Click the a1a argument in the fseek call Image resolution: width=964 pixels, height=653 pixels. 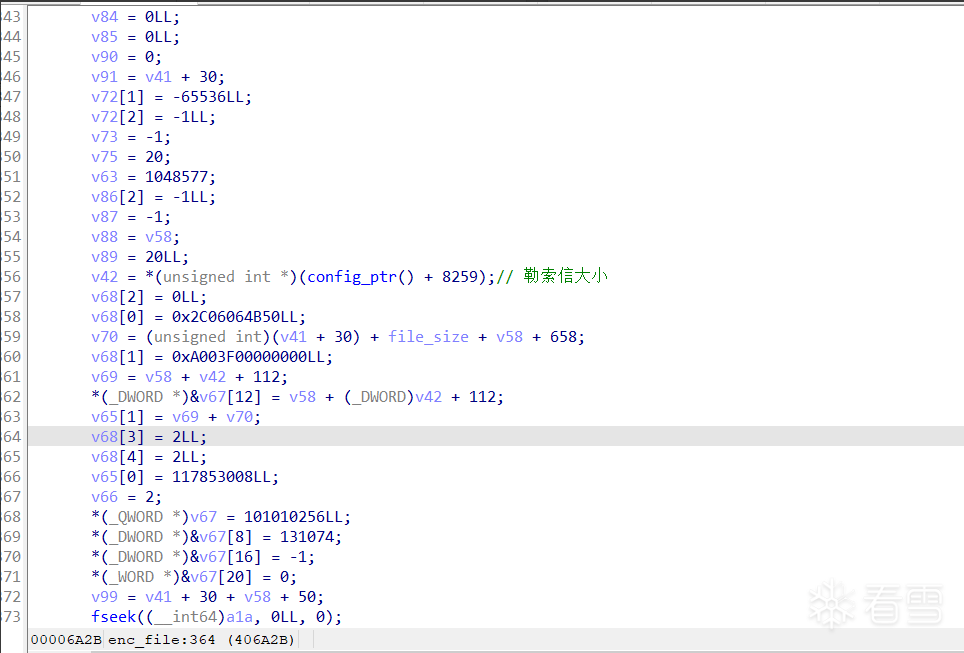pos(239,617)
